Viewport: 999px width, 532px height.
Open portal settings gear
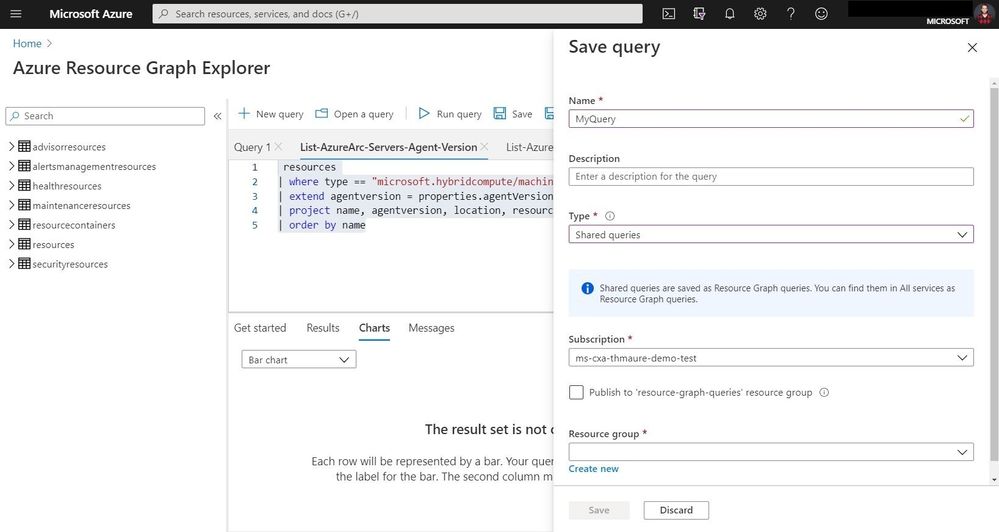click(760, 13)
